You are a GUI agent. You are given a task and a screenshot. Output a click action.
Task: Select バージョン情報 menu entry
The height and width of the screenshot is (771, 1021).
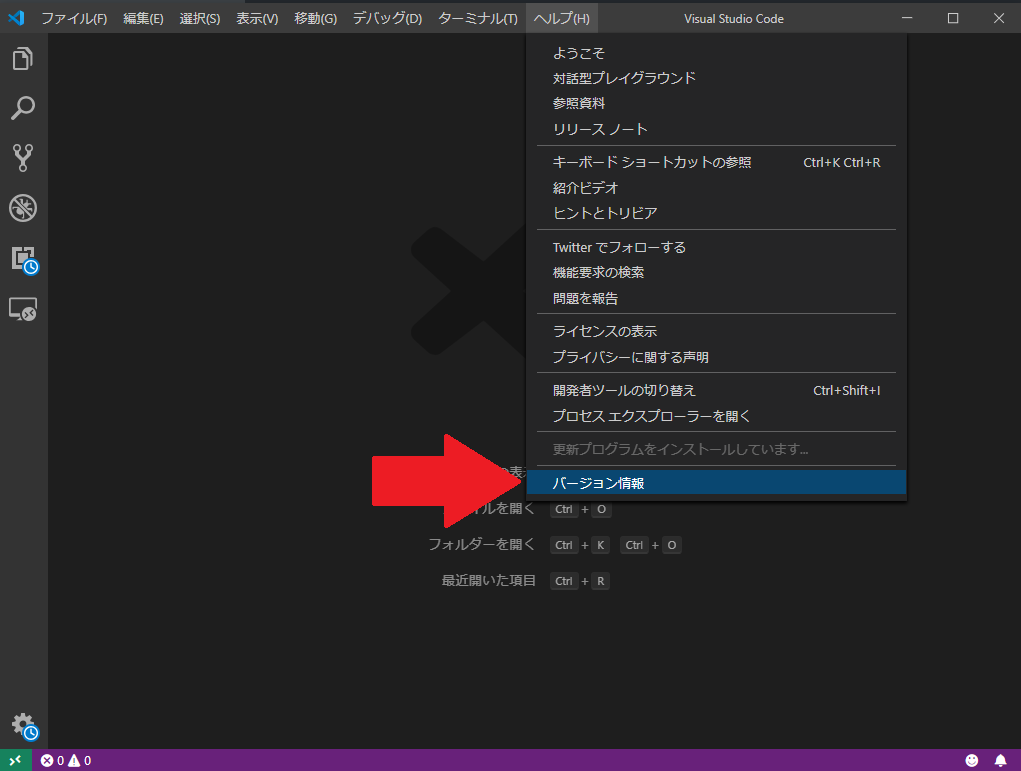click(x=716, y=483)
